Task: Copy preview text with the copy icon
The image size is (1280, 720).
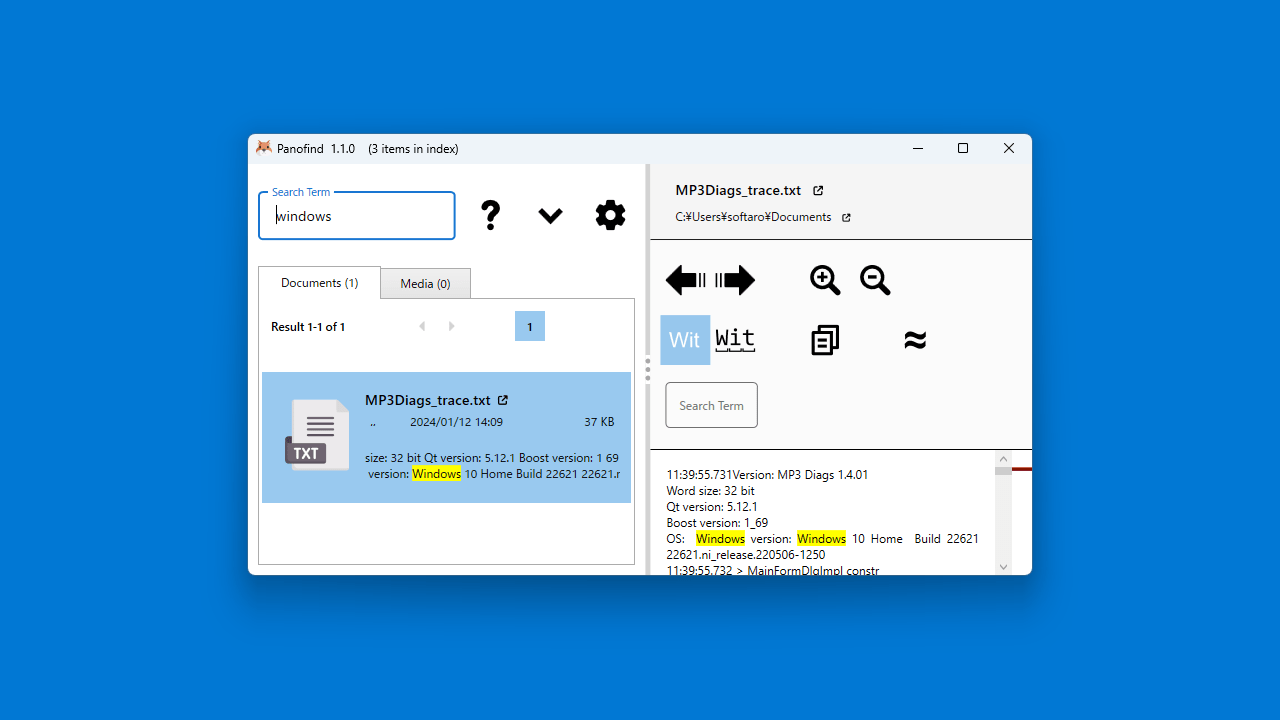Action: pos(825,340)
